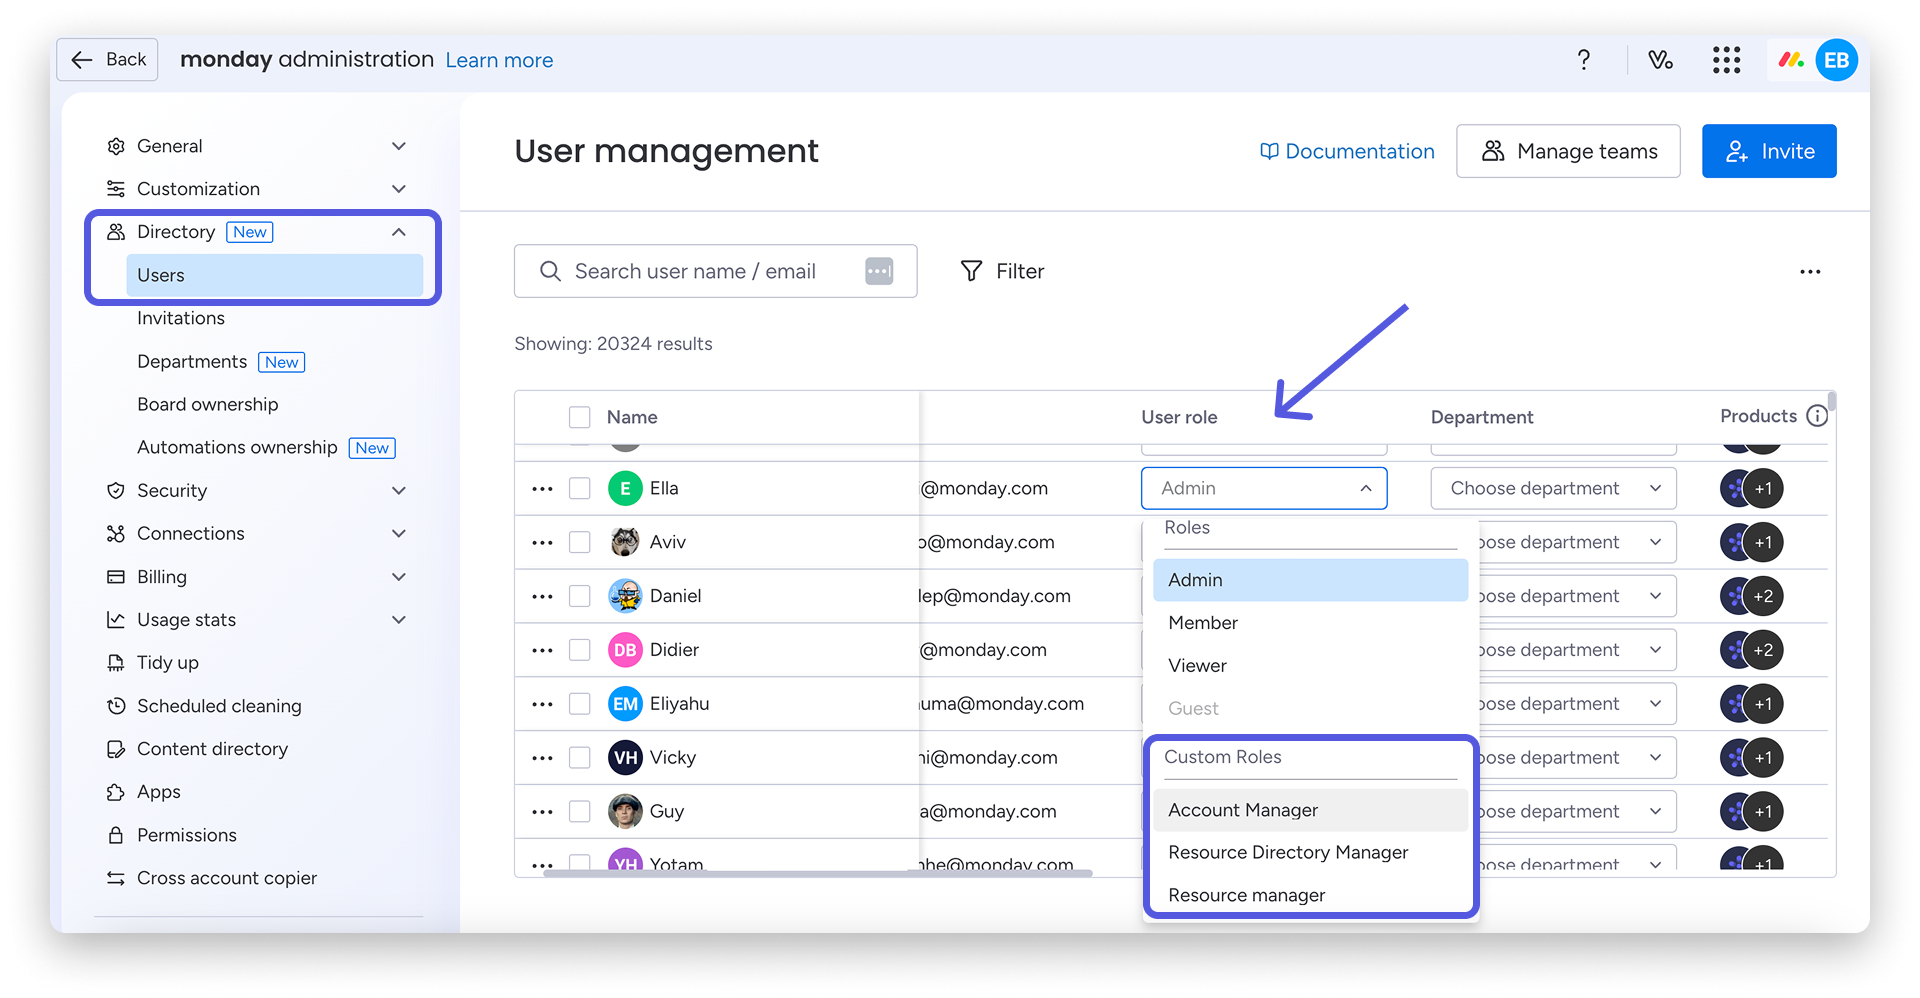Viewport: 1920px width, 998px height.
Task: Click the blue Invite button
Action: pyautogui.click(x=1769, y=151)
